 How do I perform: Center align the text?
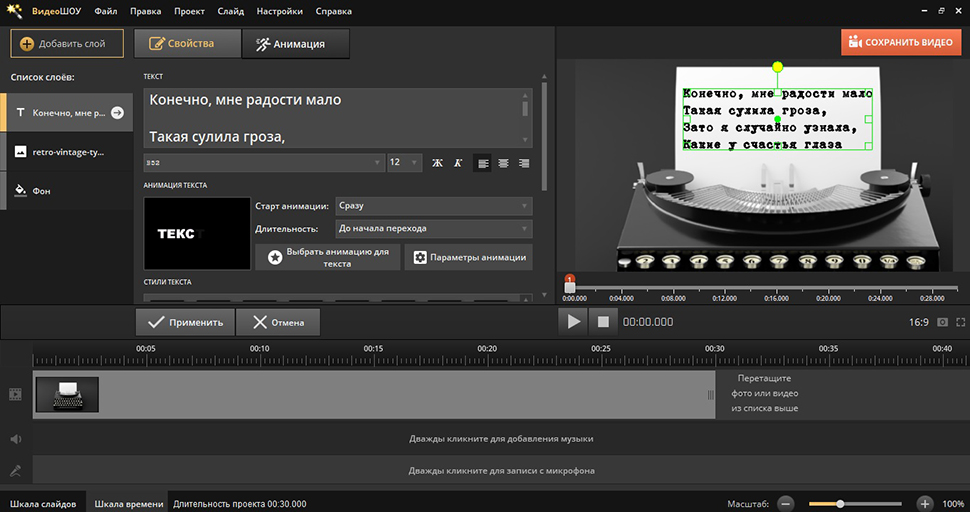coord(504,163)
